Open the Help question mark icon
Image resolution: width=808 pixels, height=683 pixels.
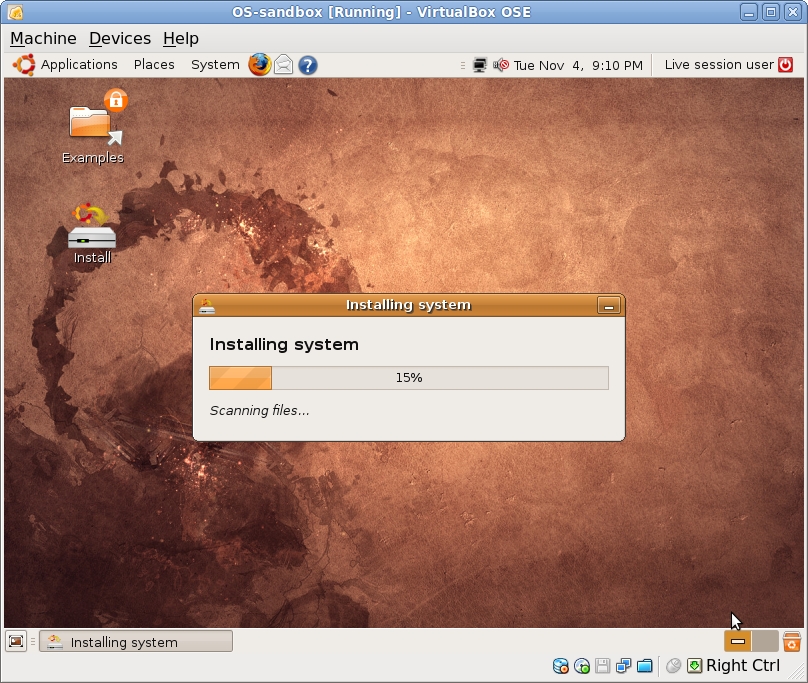308,65
